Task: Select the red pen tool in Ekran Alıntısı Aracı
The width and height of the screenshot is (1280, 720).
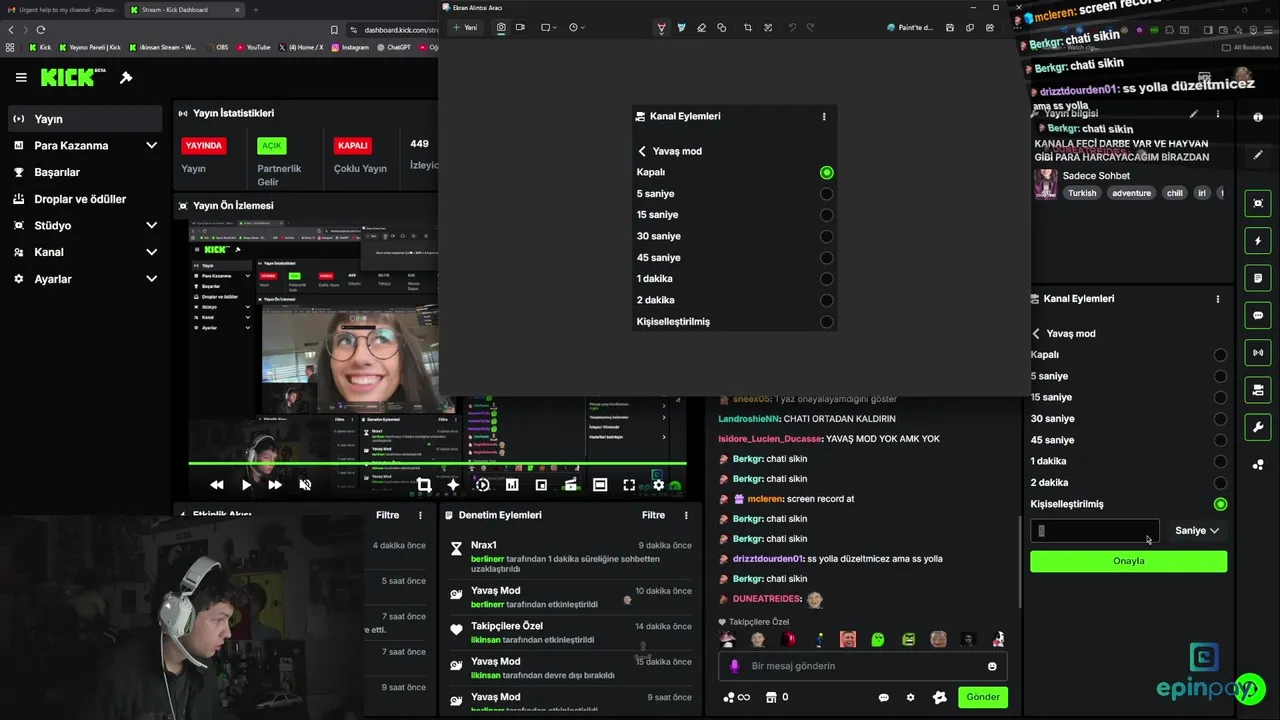Action: pos(661,28)
